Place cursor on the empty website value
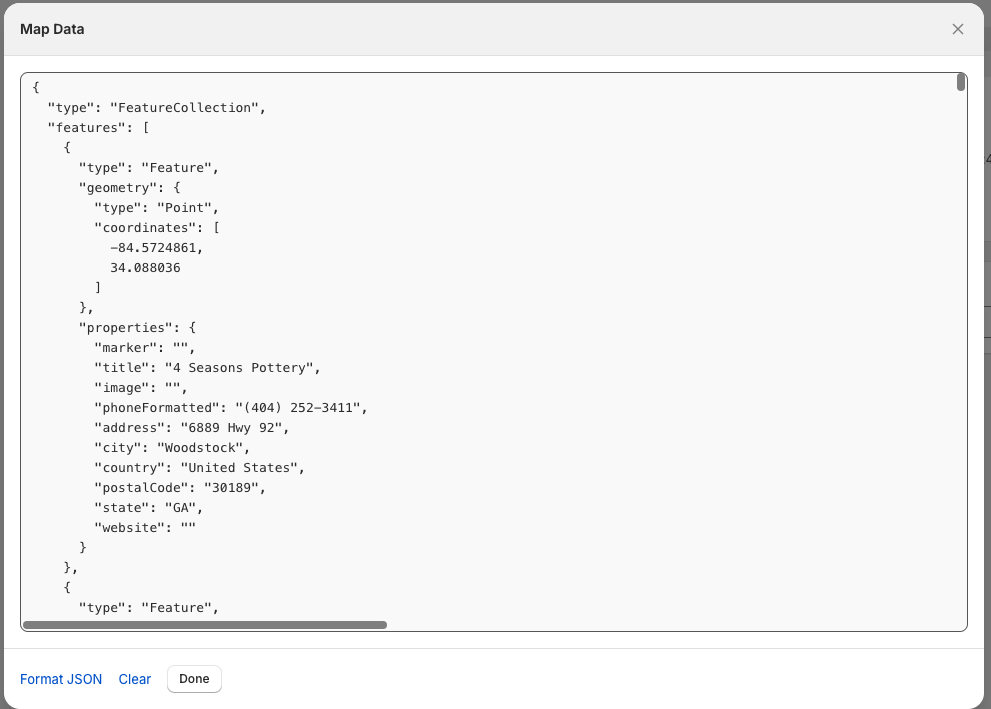The height and width of the screenshot is (709, 991). [187, 528]
